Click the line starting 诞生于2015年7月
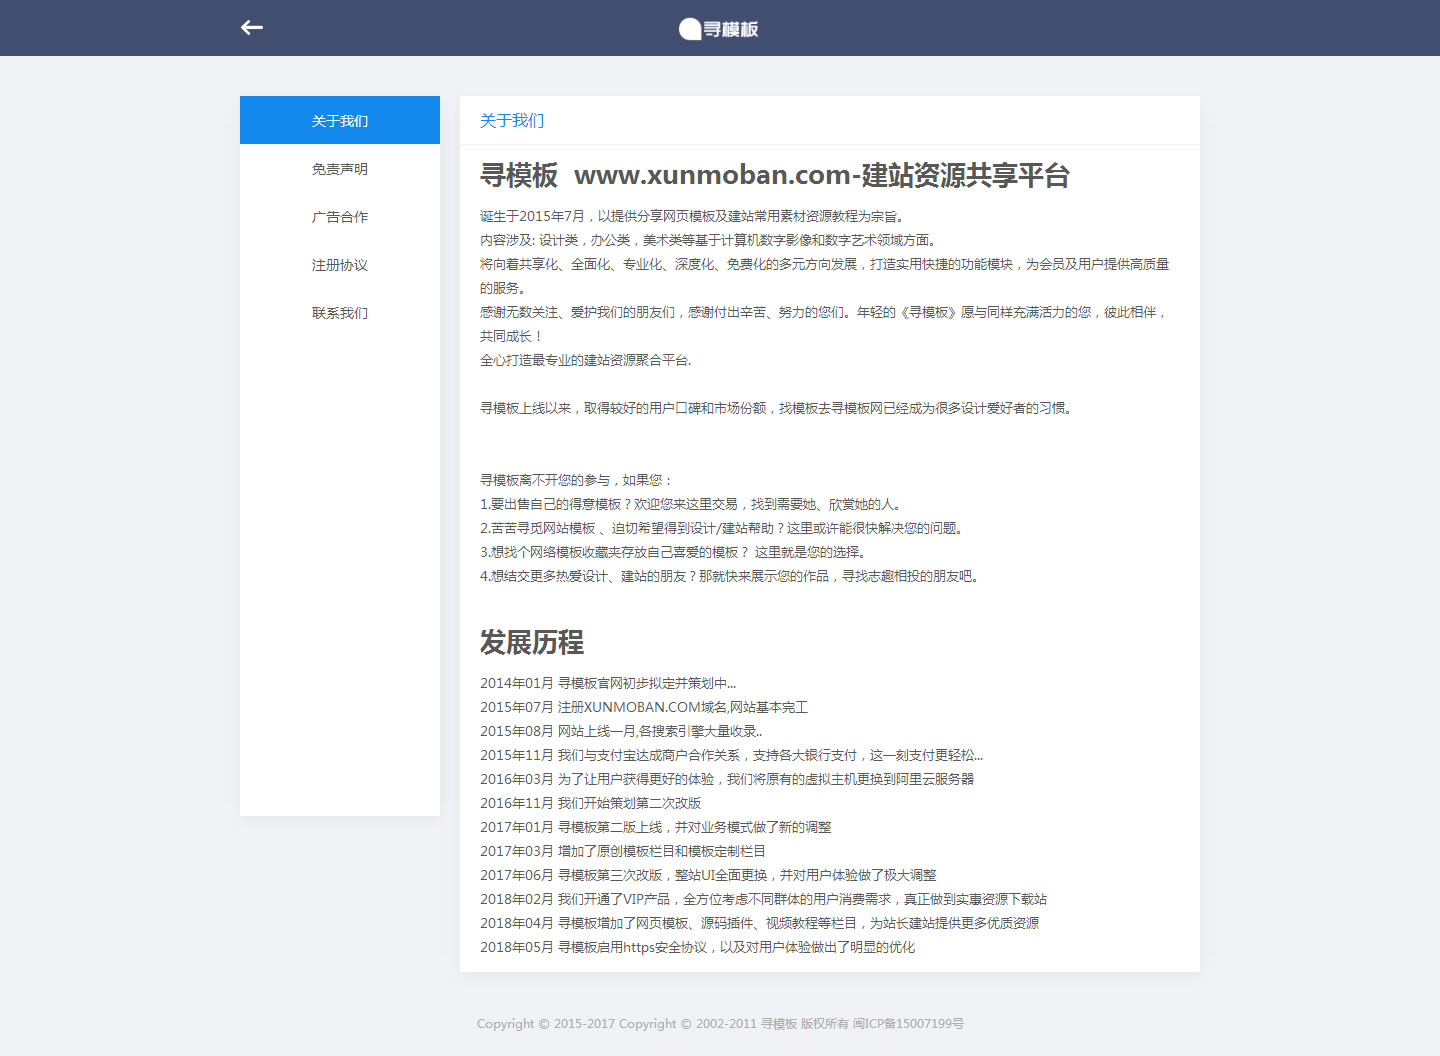The image size is (1440, 1056). coord(692,216)
